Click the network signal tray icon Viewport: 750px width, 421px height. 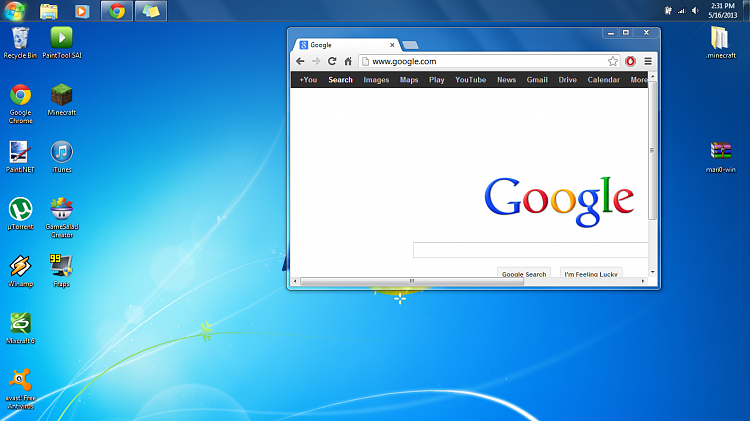click(x=682, y=11)
